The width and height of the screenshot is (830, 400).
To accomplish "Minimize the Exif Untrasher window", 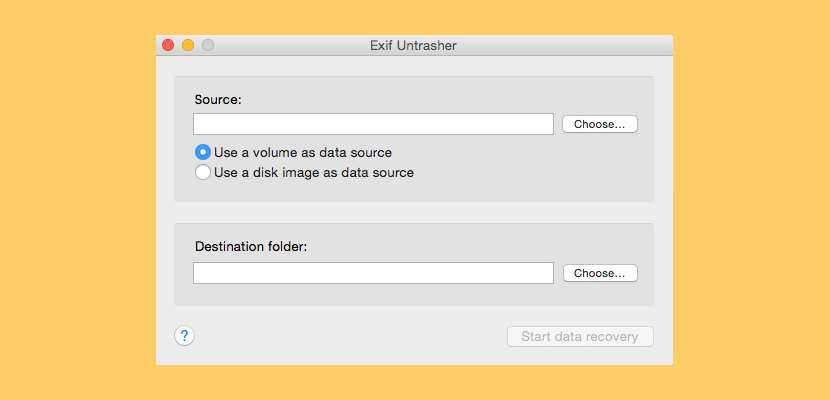I will tap(188, 45).
